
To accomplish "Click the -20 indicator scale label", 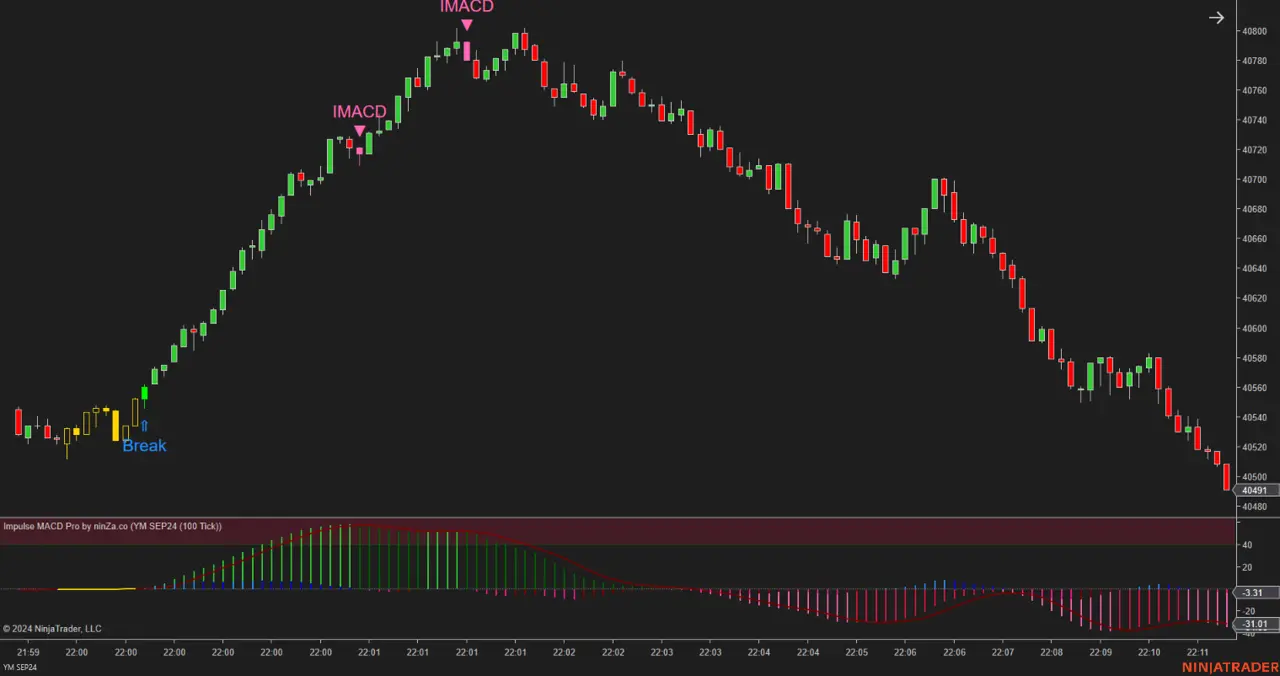I will tap(1246, 610).
